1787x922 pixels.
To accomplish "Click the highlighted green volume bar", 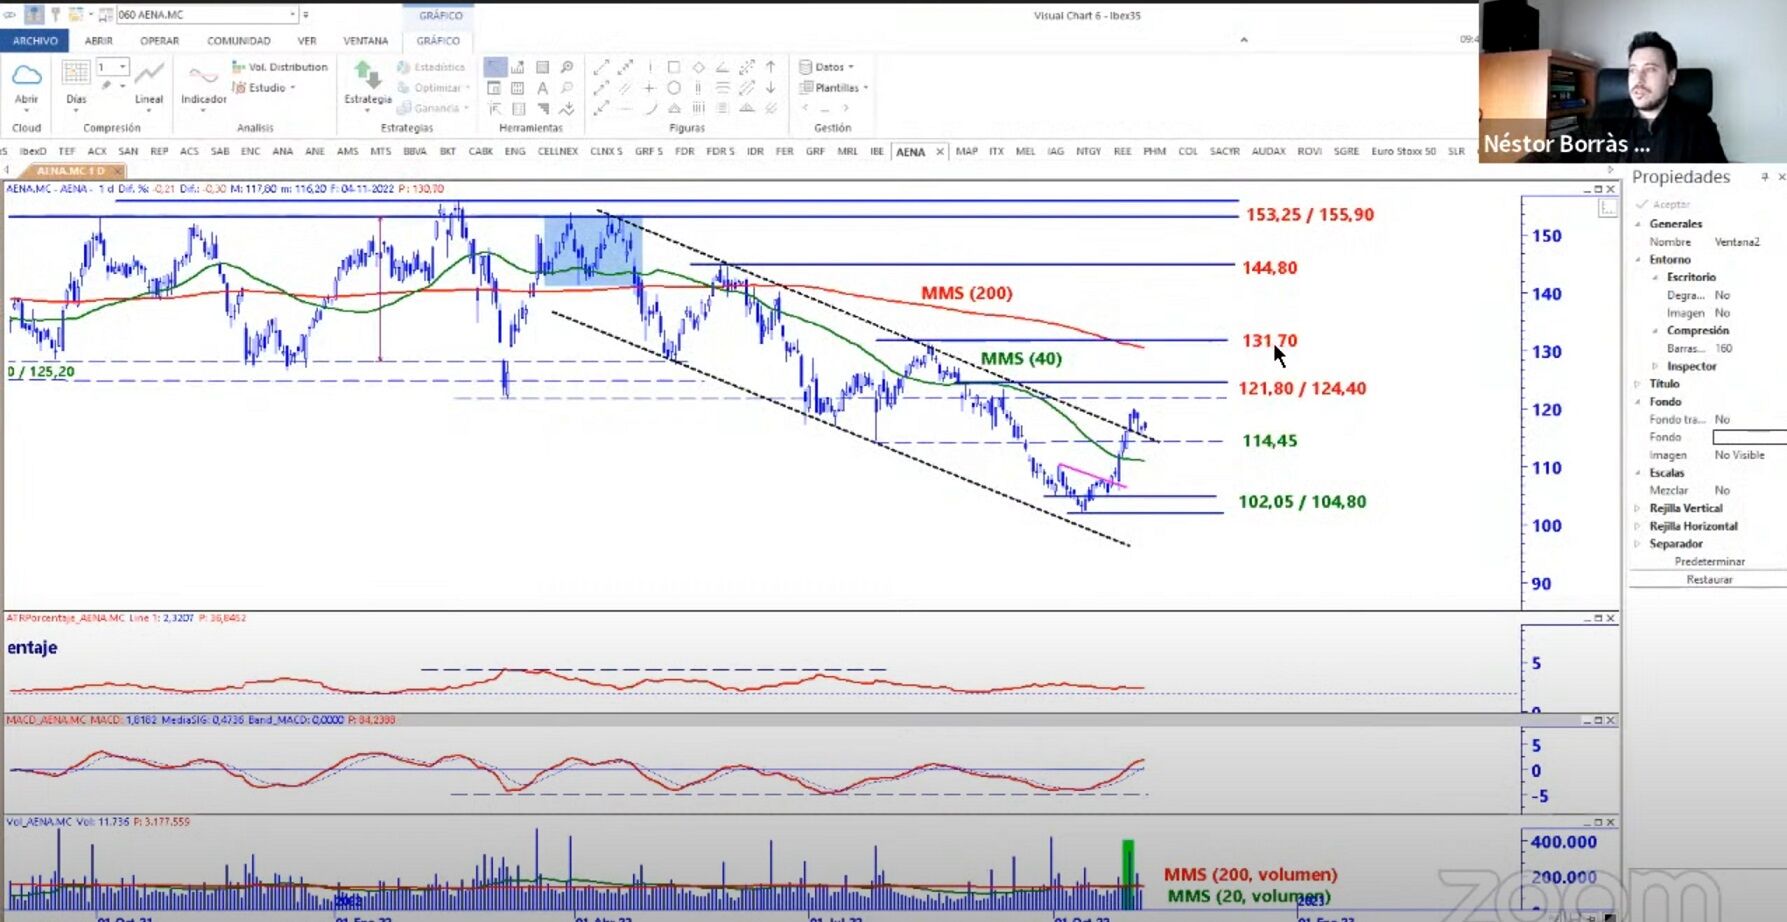I will click(1128, 875).
